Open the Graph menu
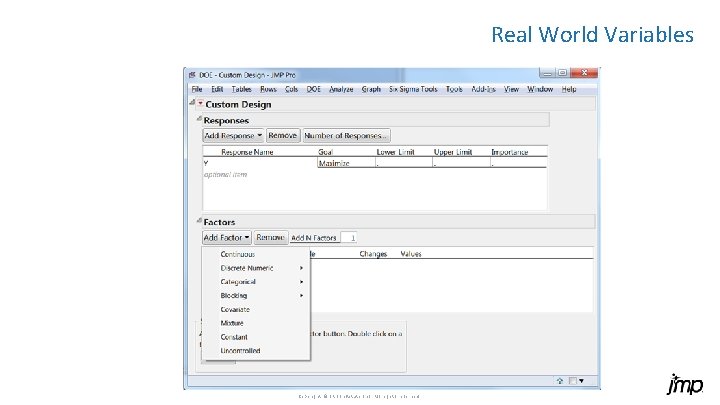The image size is (720, 405). coord(371,89)
